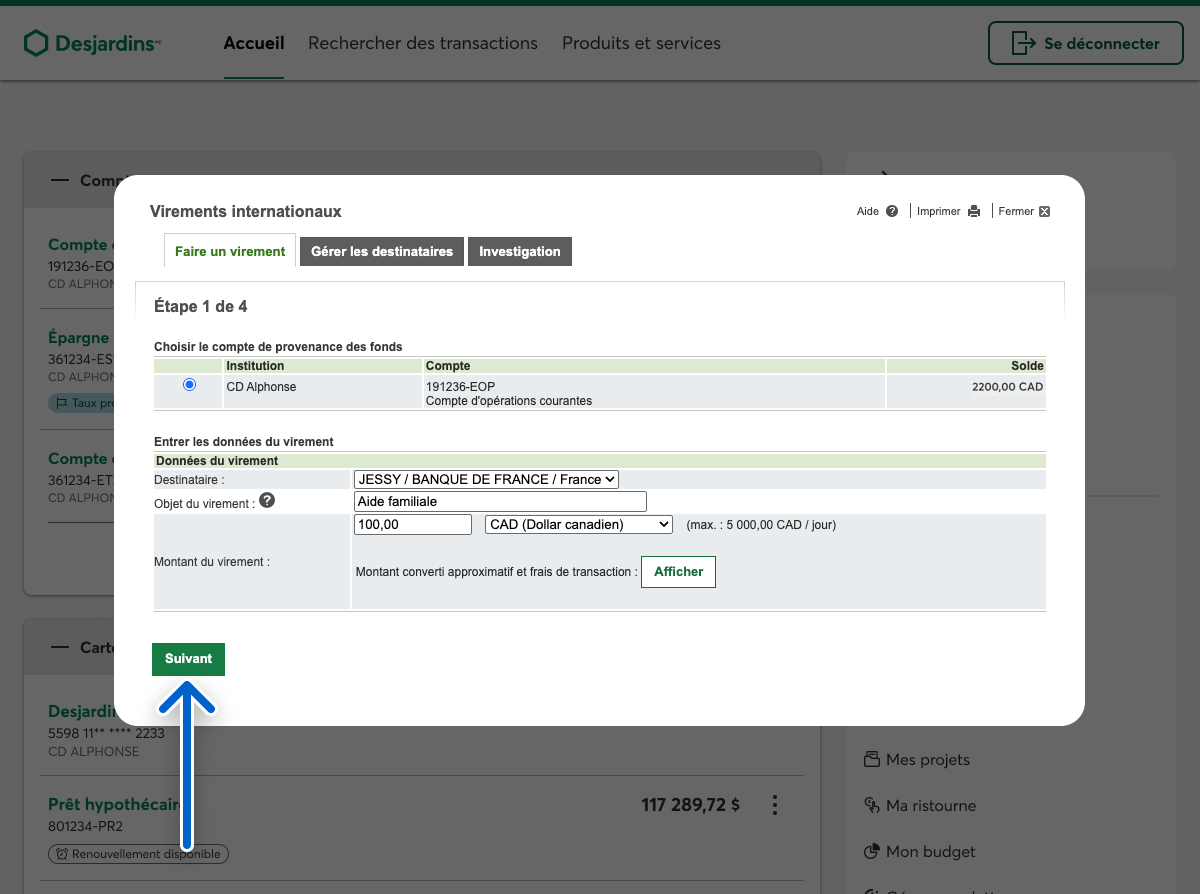The image size is (1200, 894).
Task: Open Rechercher des transactions menu
Action: 423,44
